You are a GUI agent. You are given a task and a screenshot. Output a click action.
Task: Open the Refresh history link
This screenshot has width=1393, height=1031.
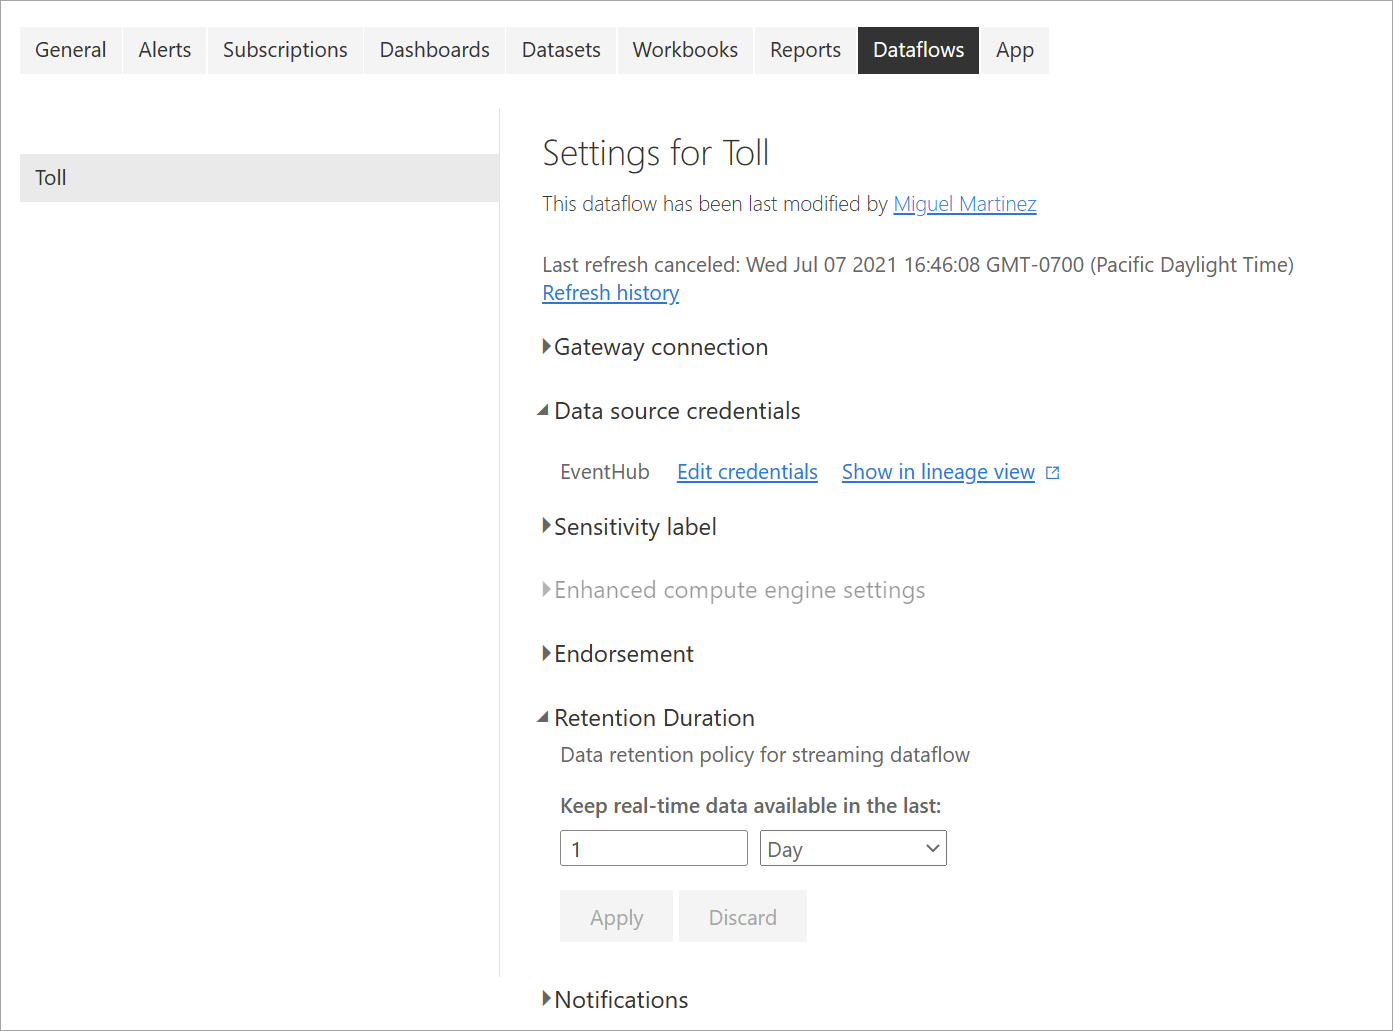click(610, 292)
